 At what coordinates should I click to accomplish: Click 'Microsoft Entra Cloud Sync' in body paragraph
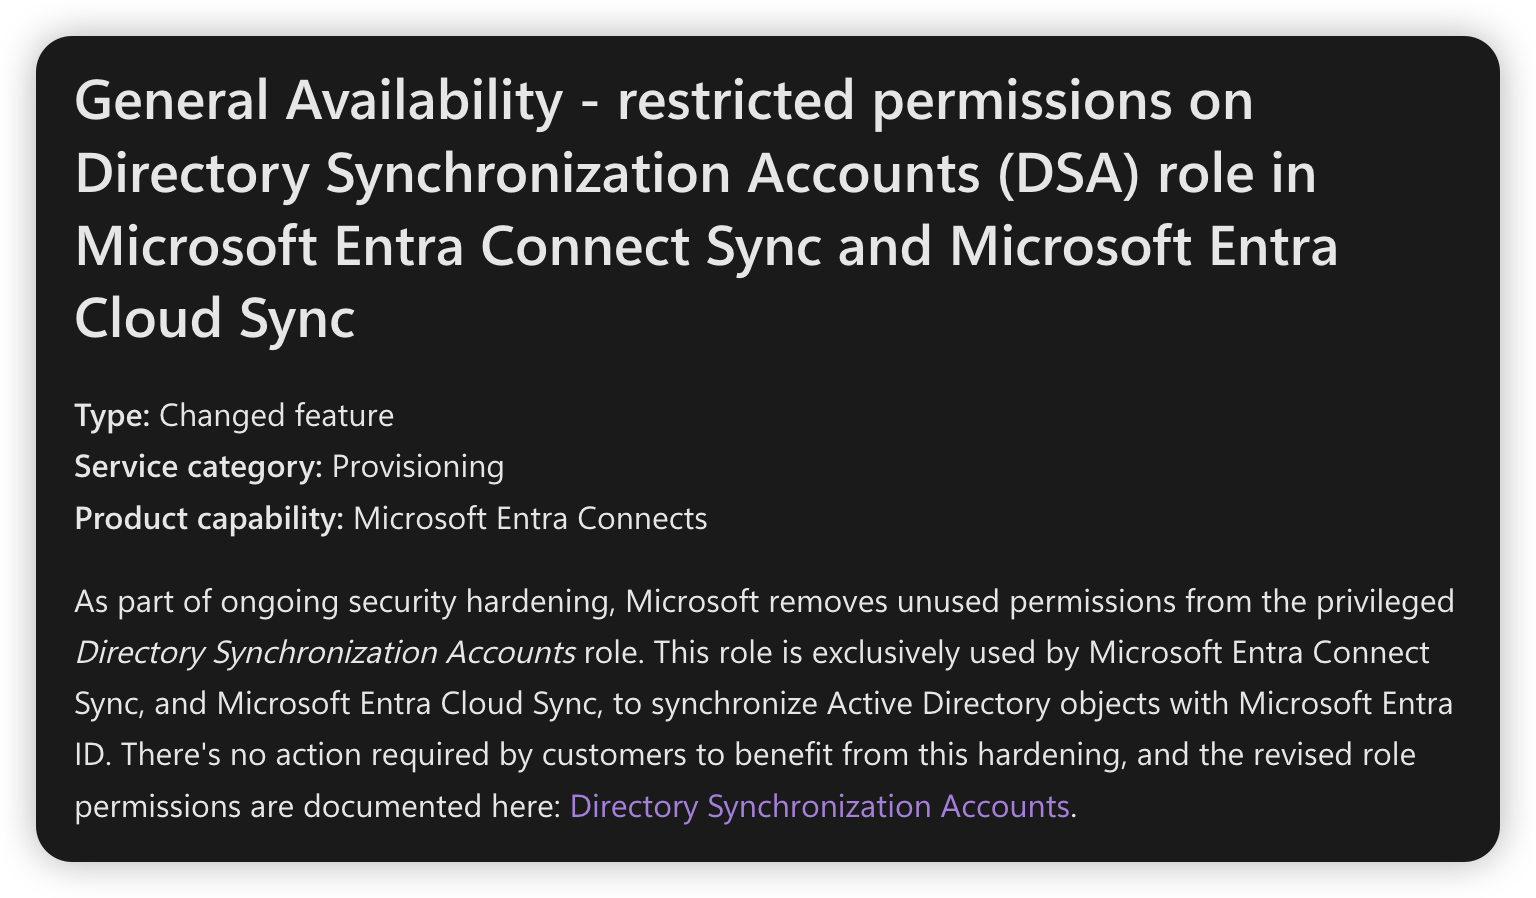pyautogui.click(x=406, y=703)
